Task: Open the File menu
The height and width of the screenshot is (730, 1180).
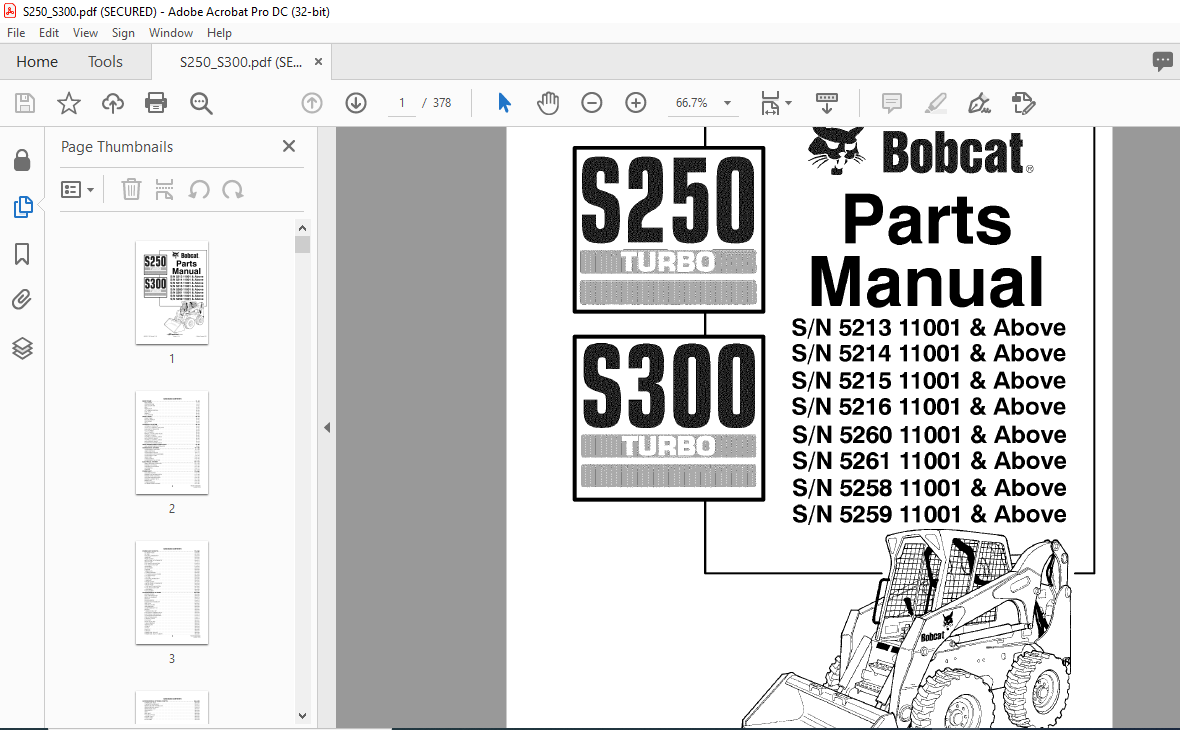Action: click(16, 33)
